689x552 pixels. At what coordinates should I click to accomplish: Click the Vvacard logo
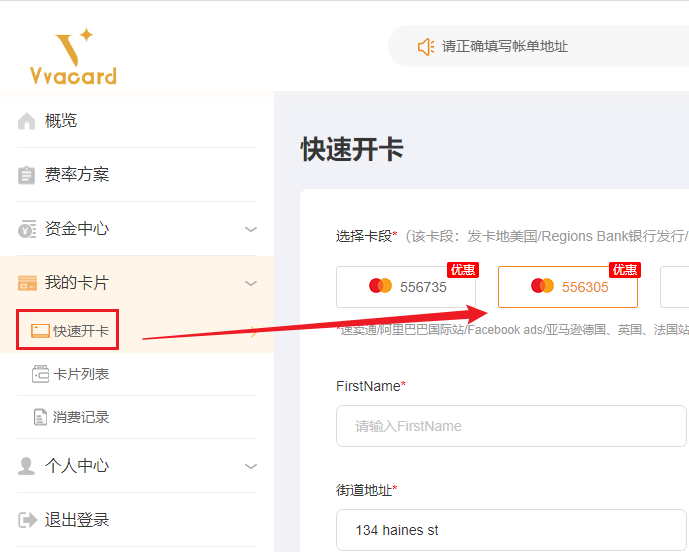(x=73, y=56)
